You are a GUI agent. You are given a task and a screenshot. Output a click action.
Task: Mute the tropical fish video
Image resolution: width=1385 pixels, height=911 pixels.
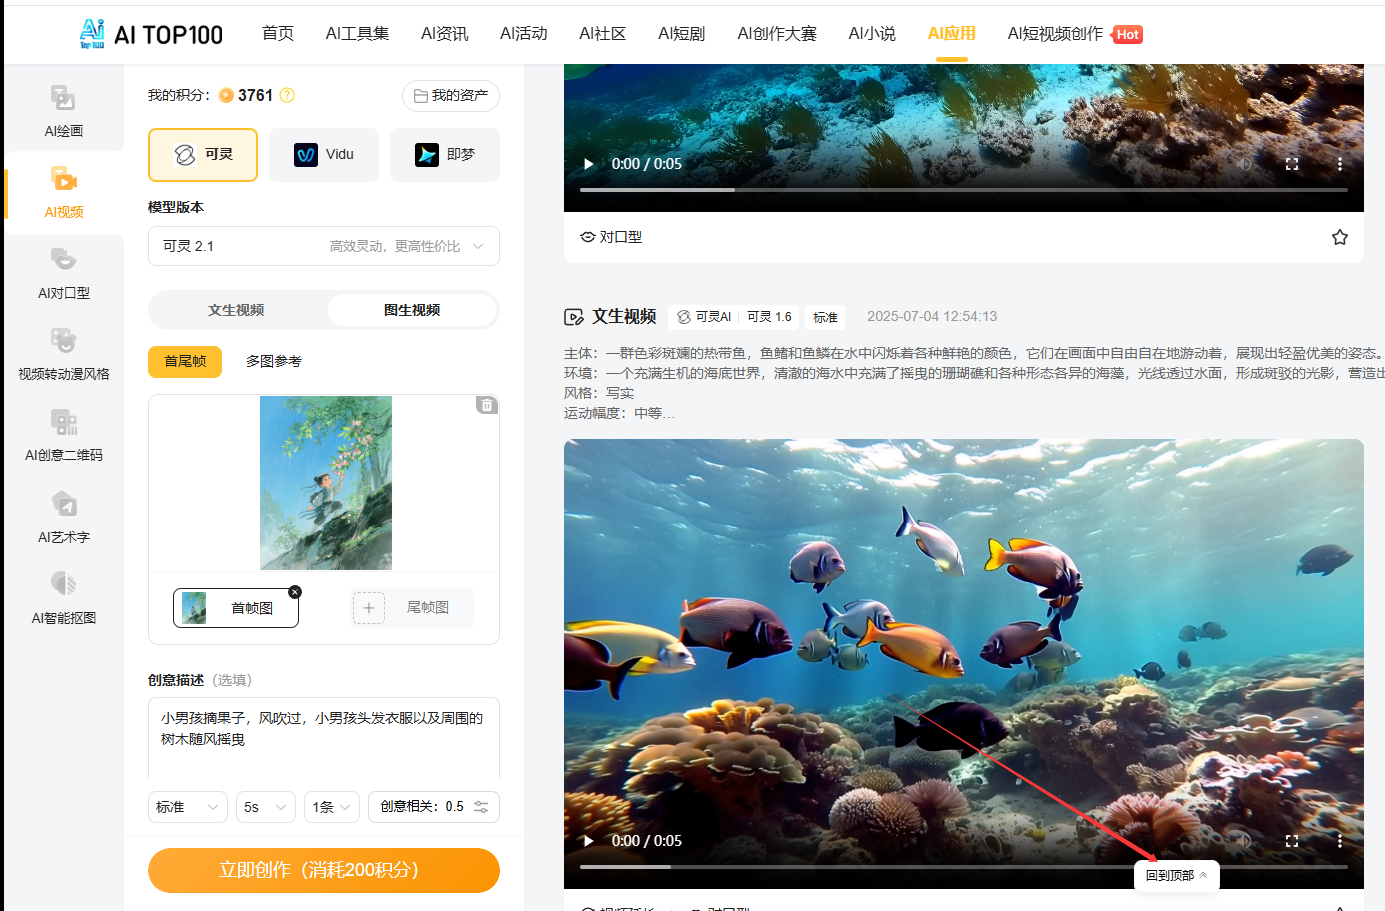pyautogui.click(x=1244, y=841)
